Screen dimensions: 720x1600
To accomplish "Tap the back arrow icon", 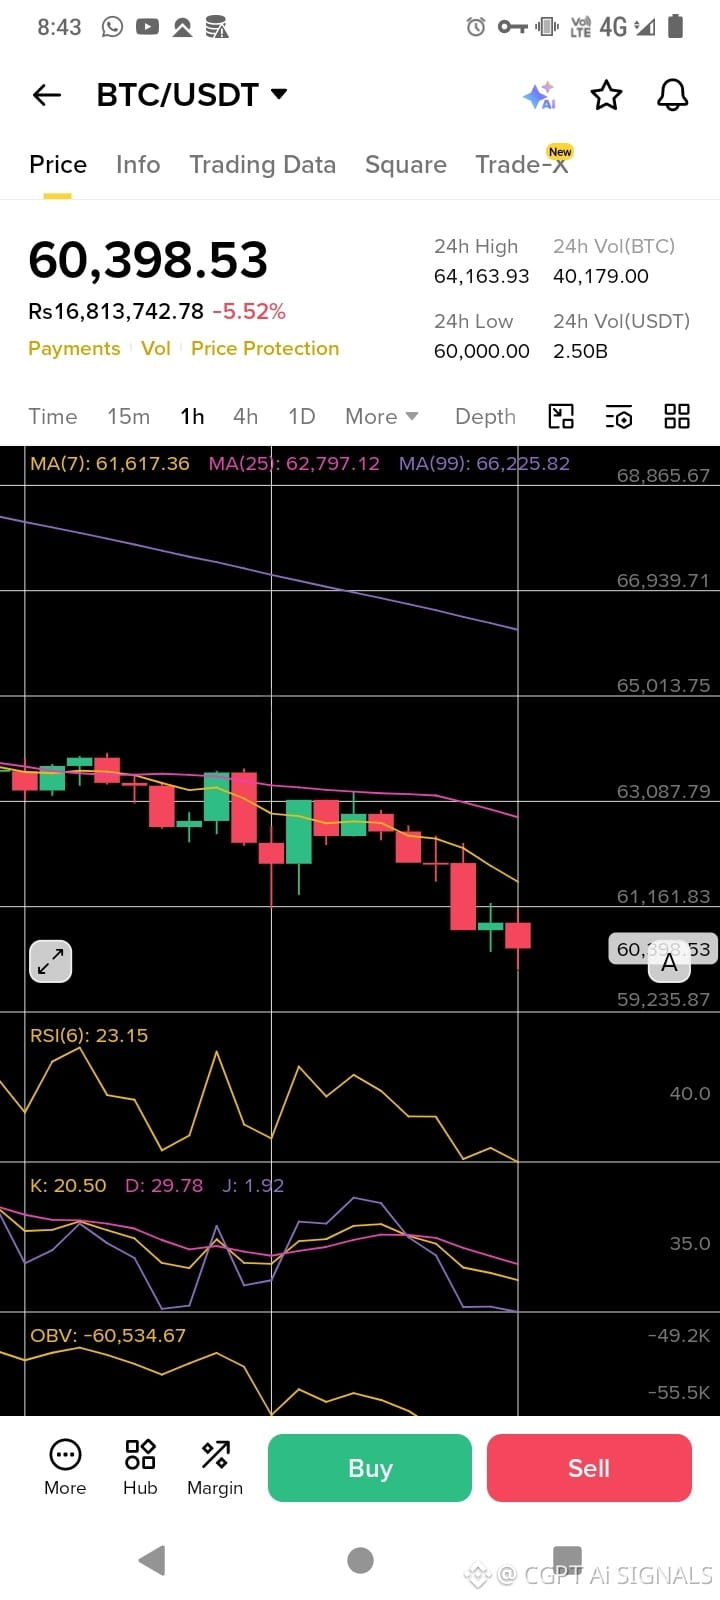I will tap(47, 95).
